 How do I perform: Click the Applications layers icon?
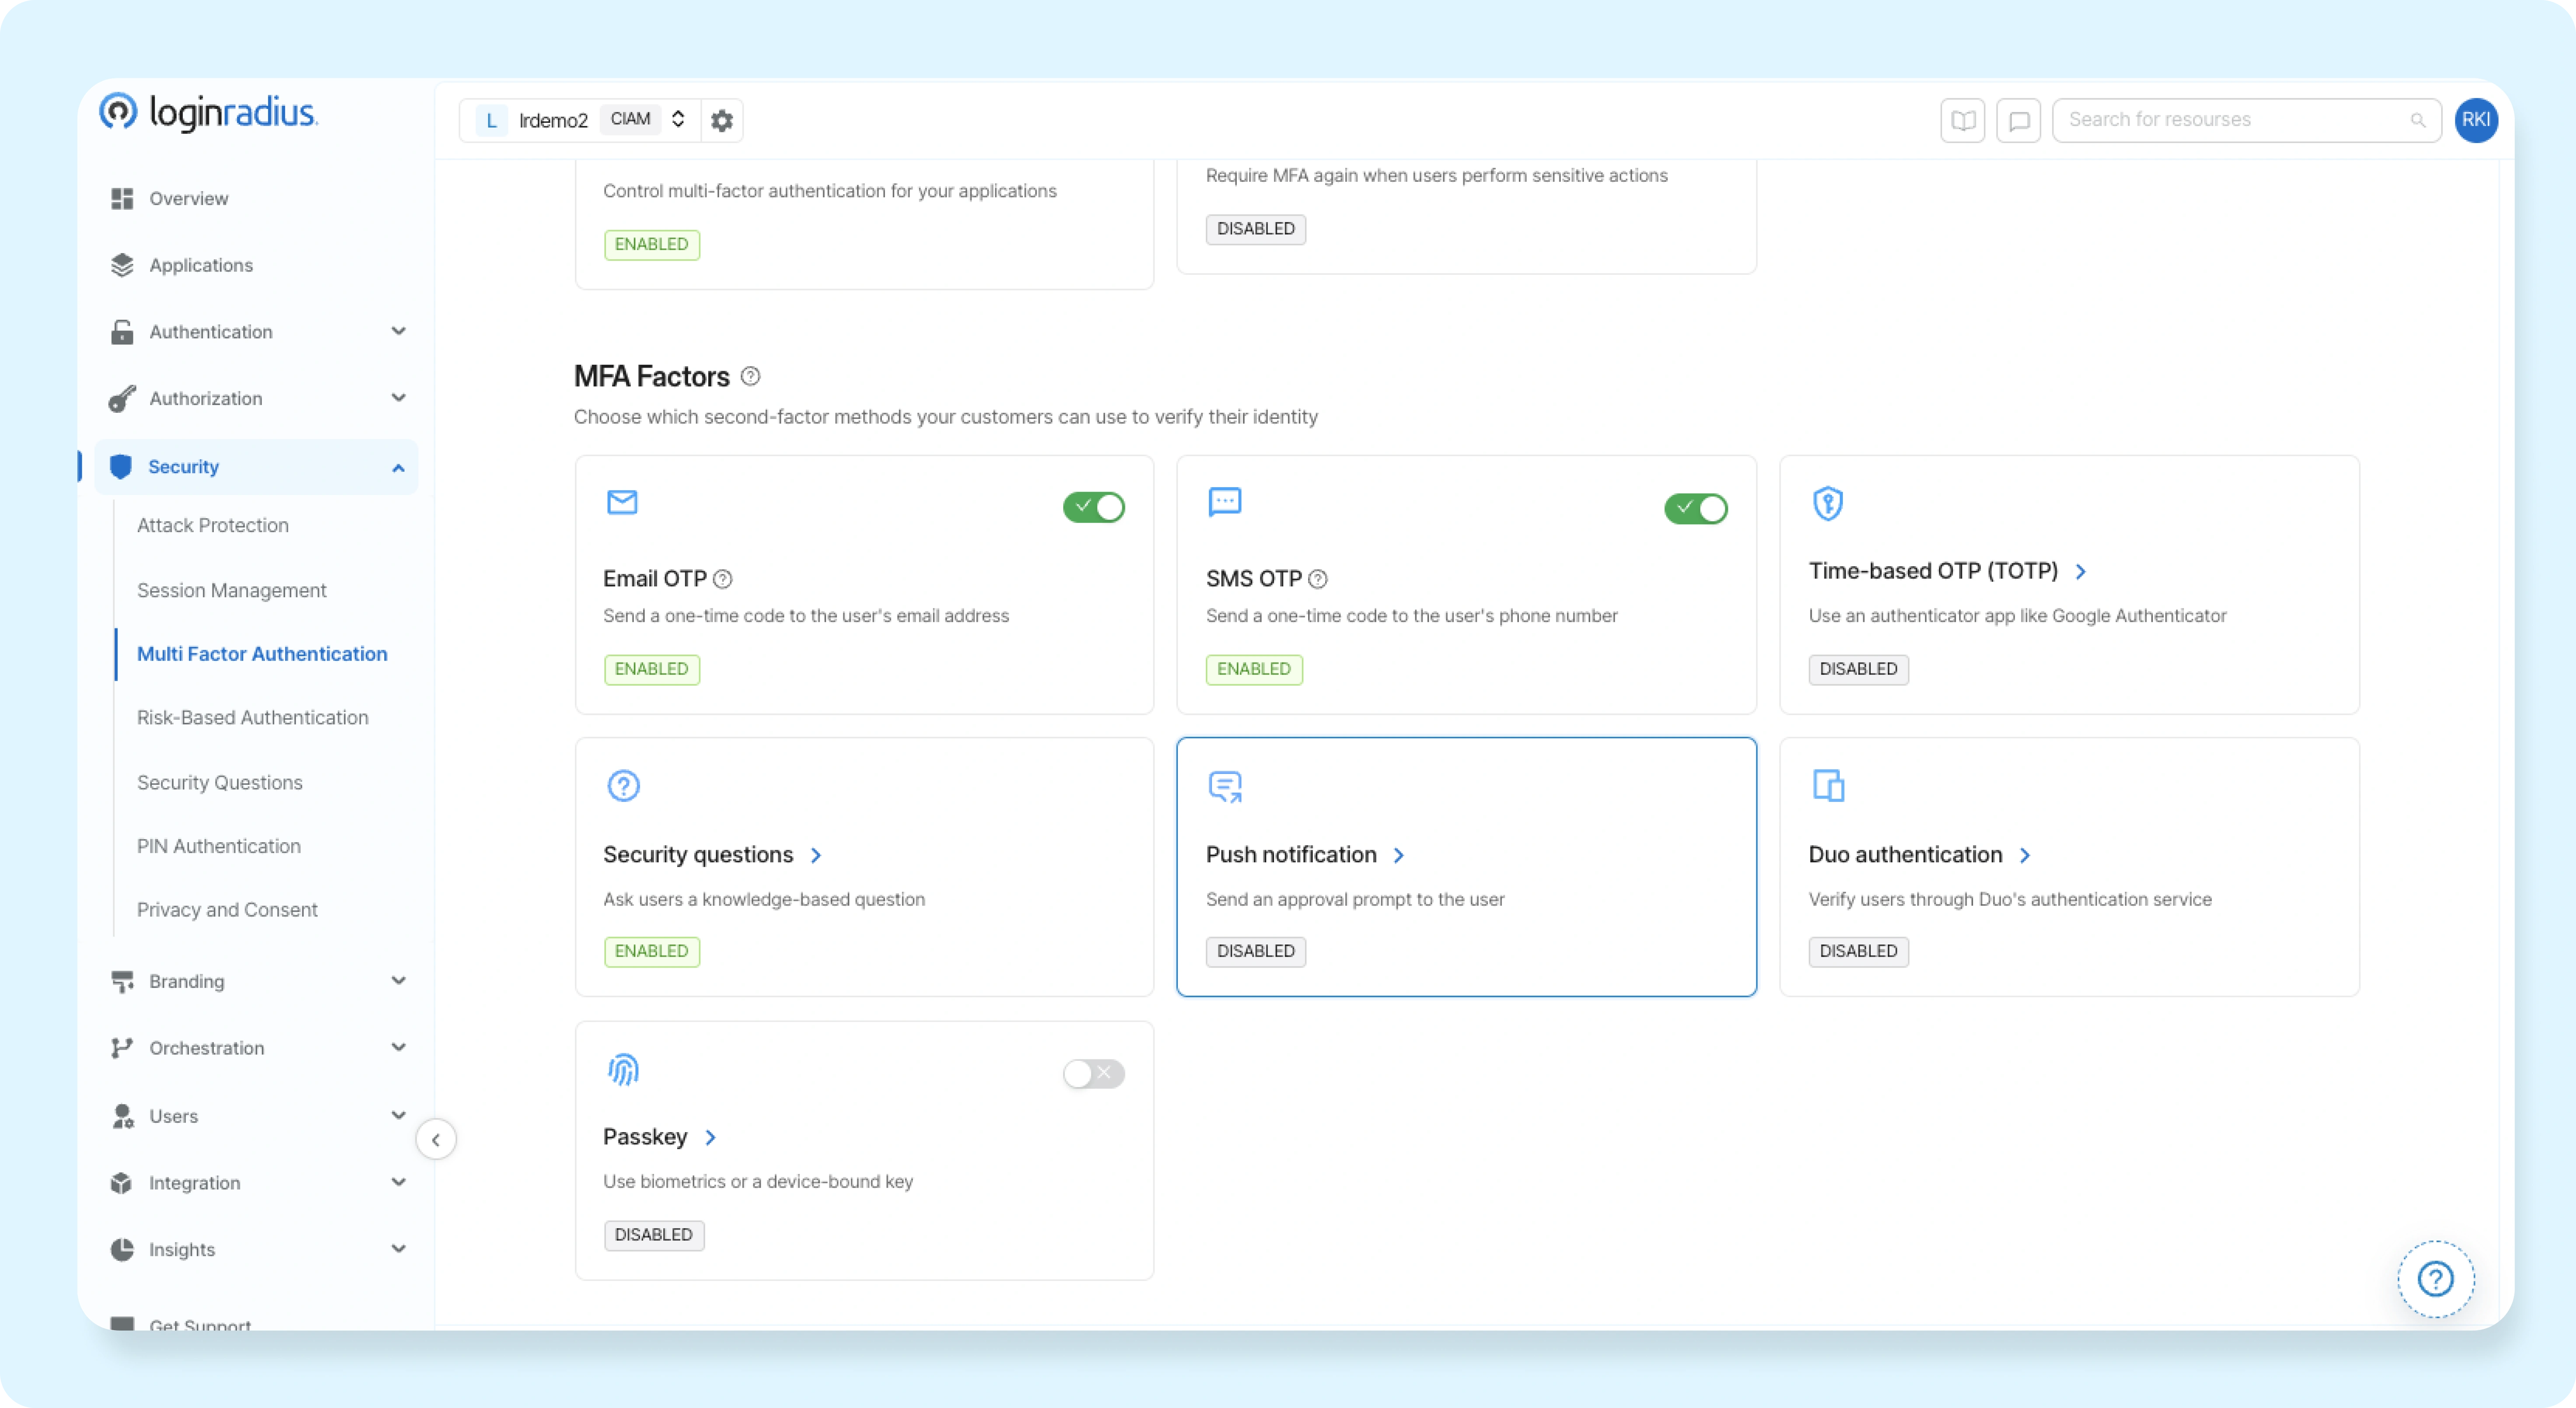pos(122,265)
